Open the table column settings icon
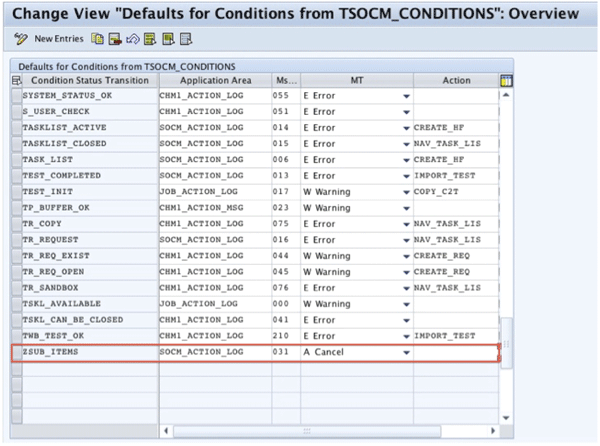600x446 pixels. click(x=506, y=81)
